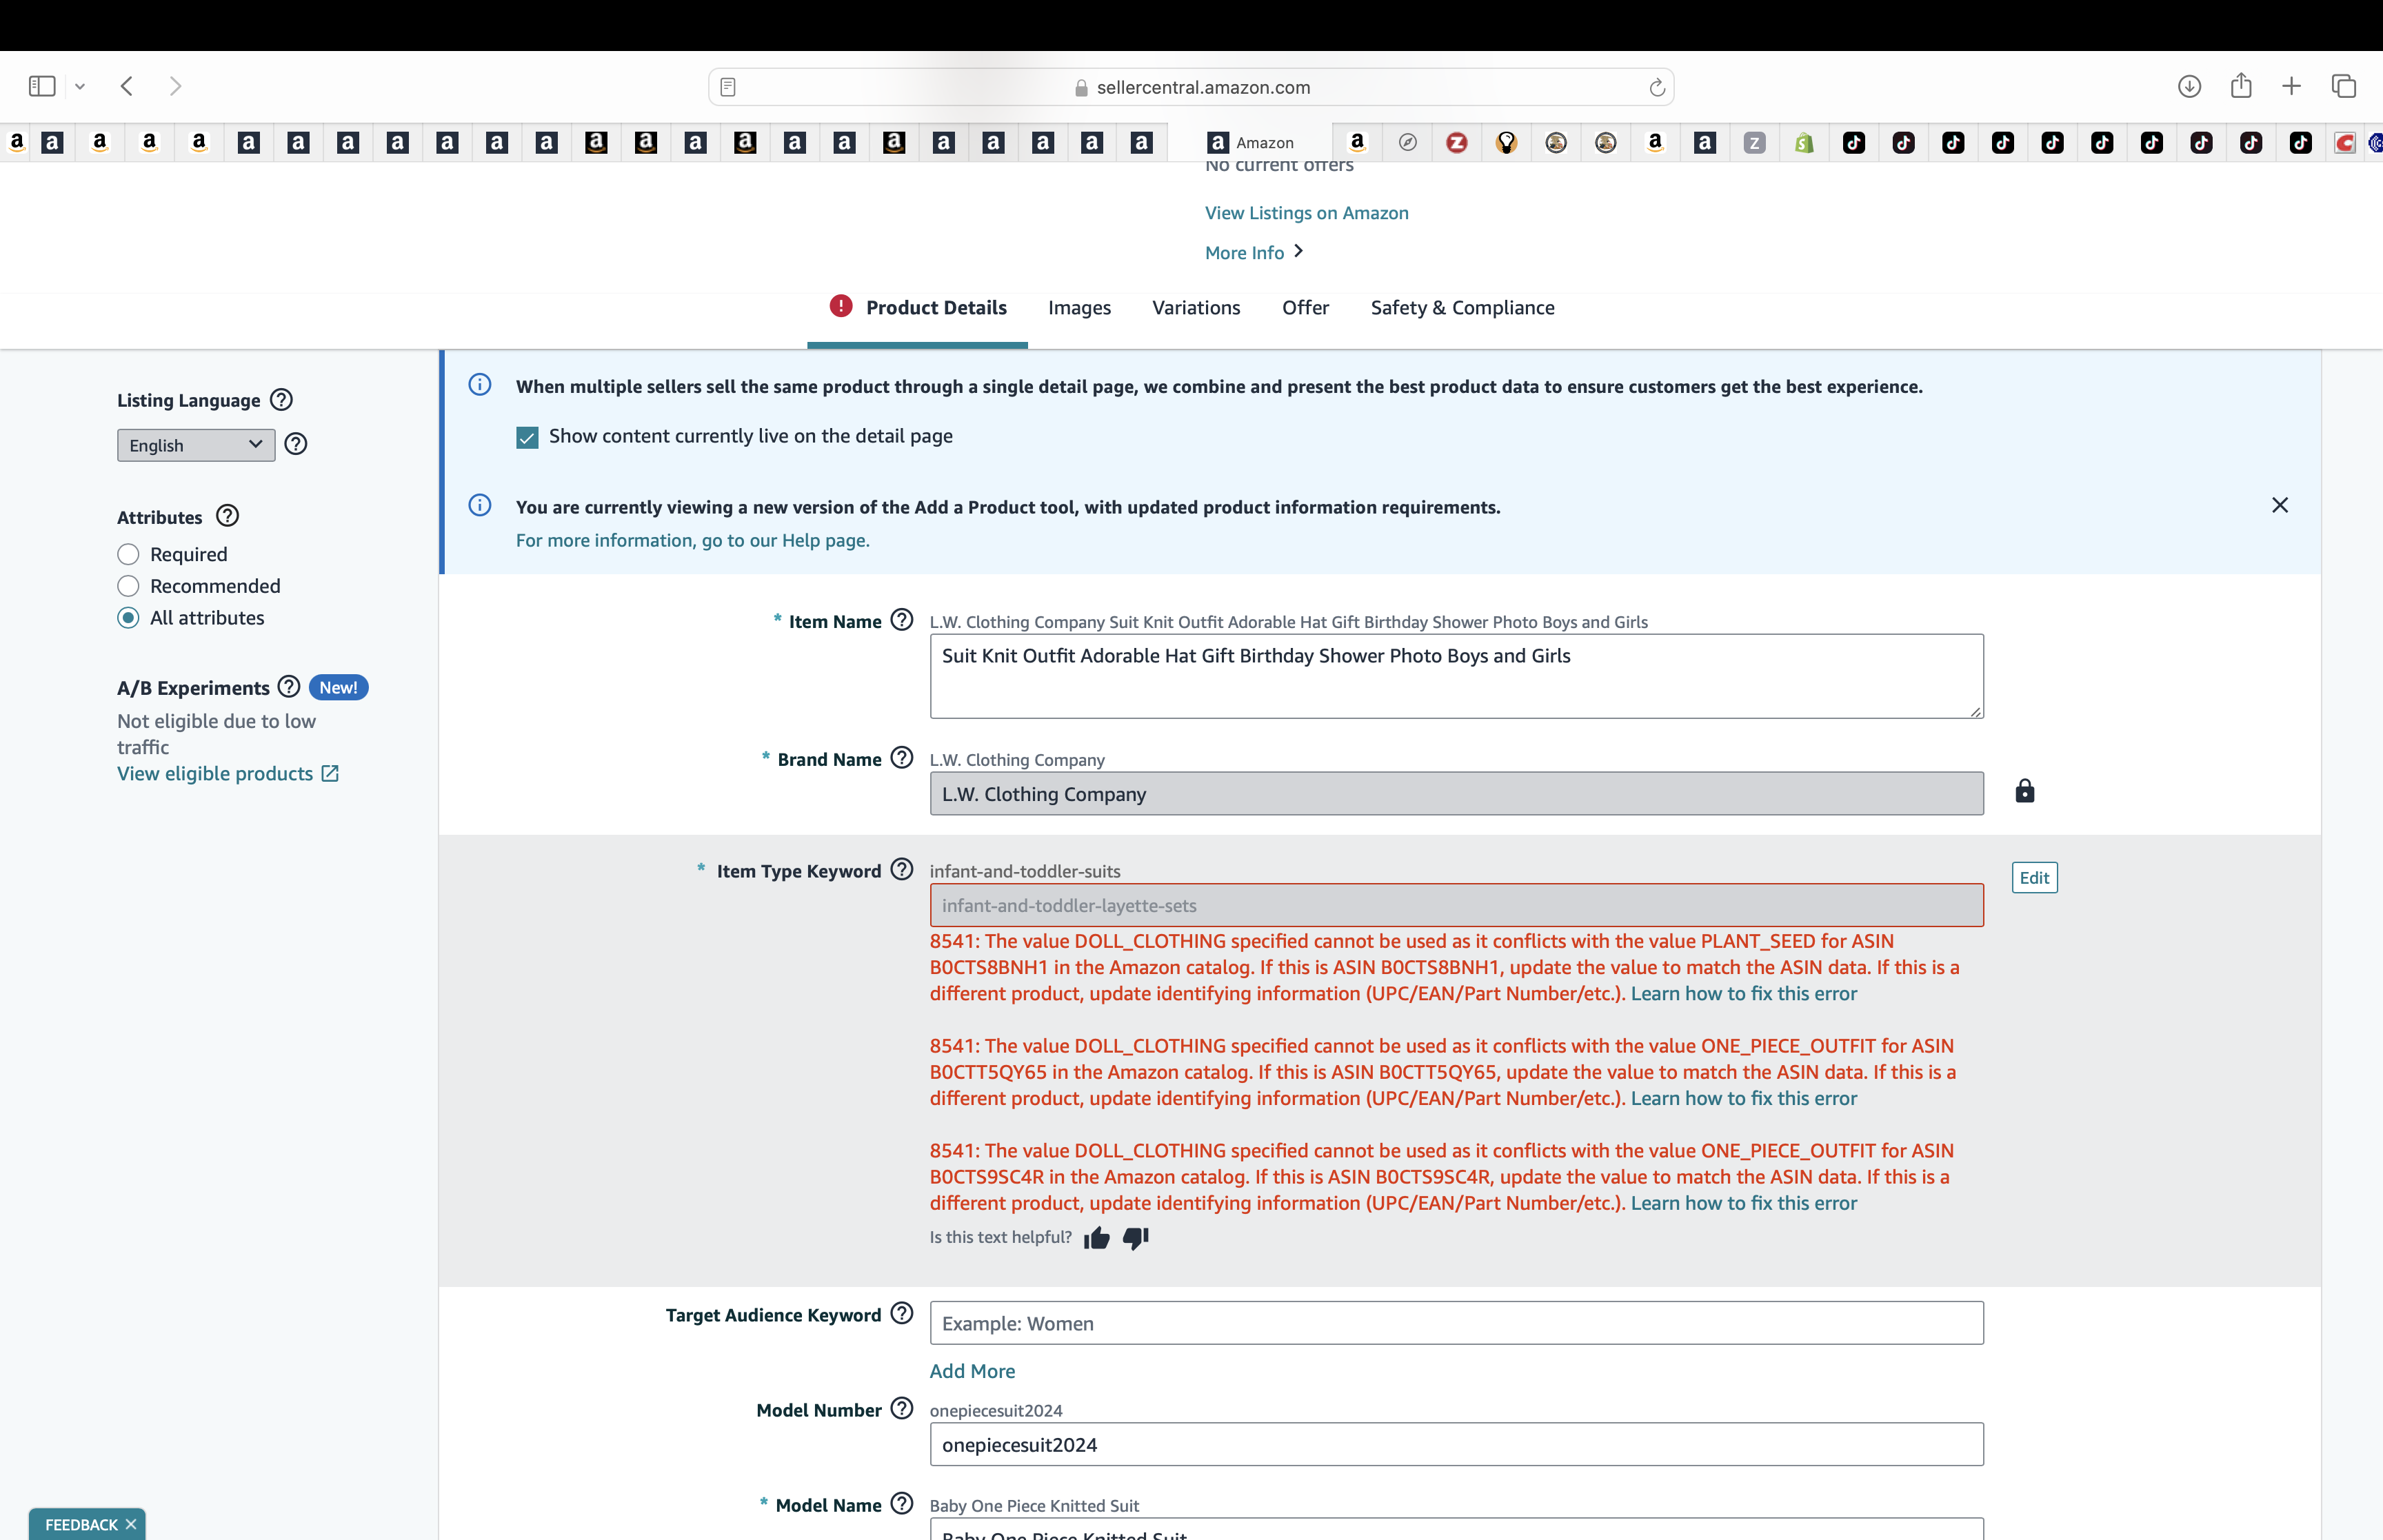Click the Product Details error icon
This screenshot has width=2383, height=1540.
tap(840, 306)
